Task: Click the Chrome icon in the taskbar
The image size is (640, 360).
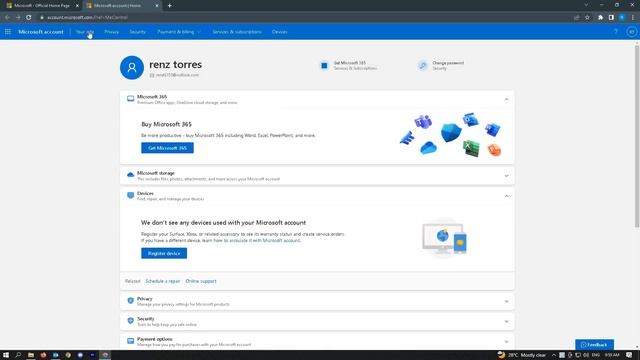Action: 105,355
